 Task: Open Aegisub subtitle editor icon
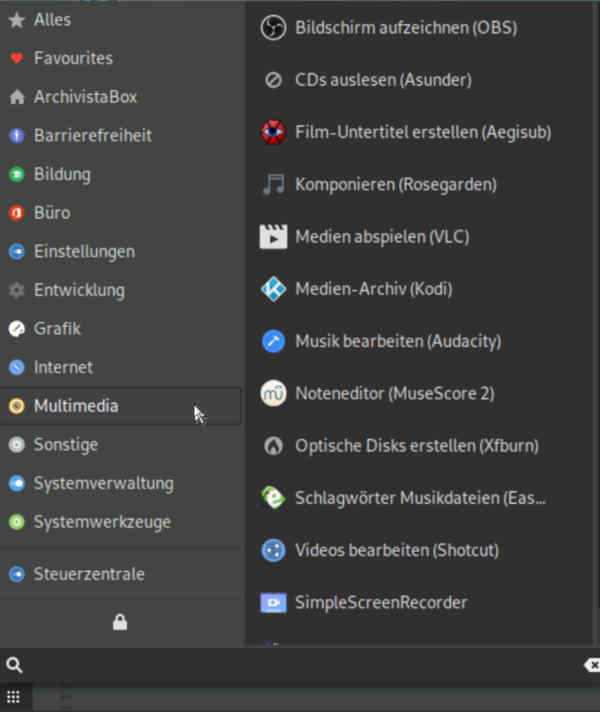(x=273, y=132)
